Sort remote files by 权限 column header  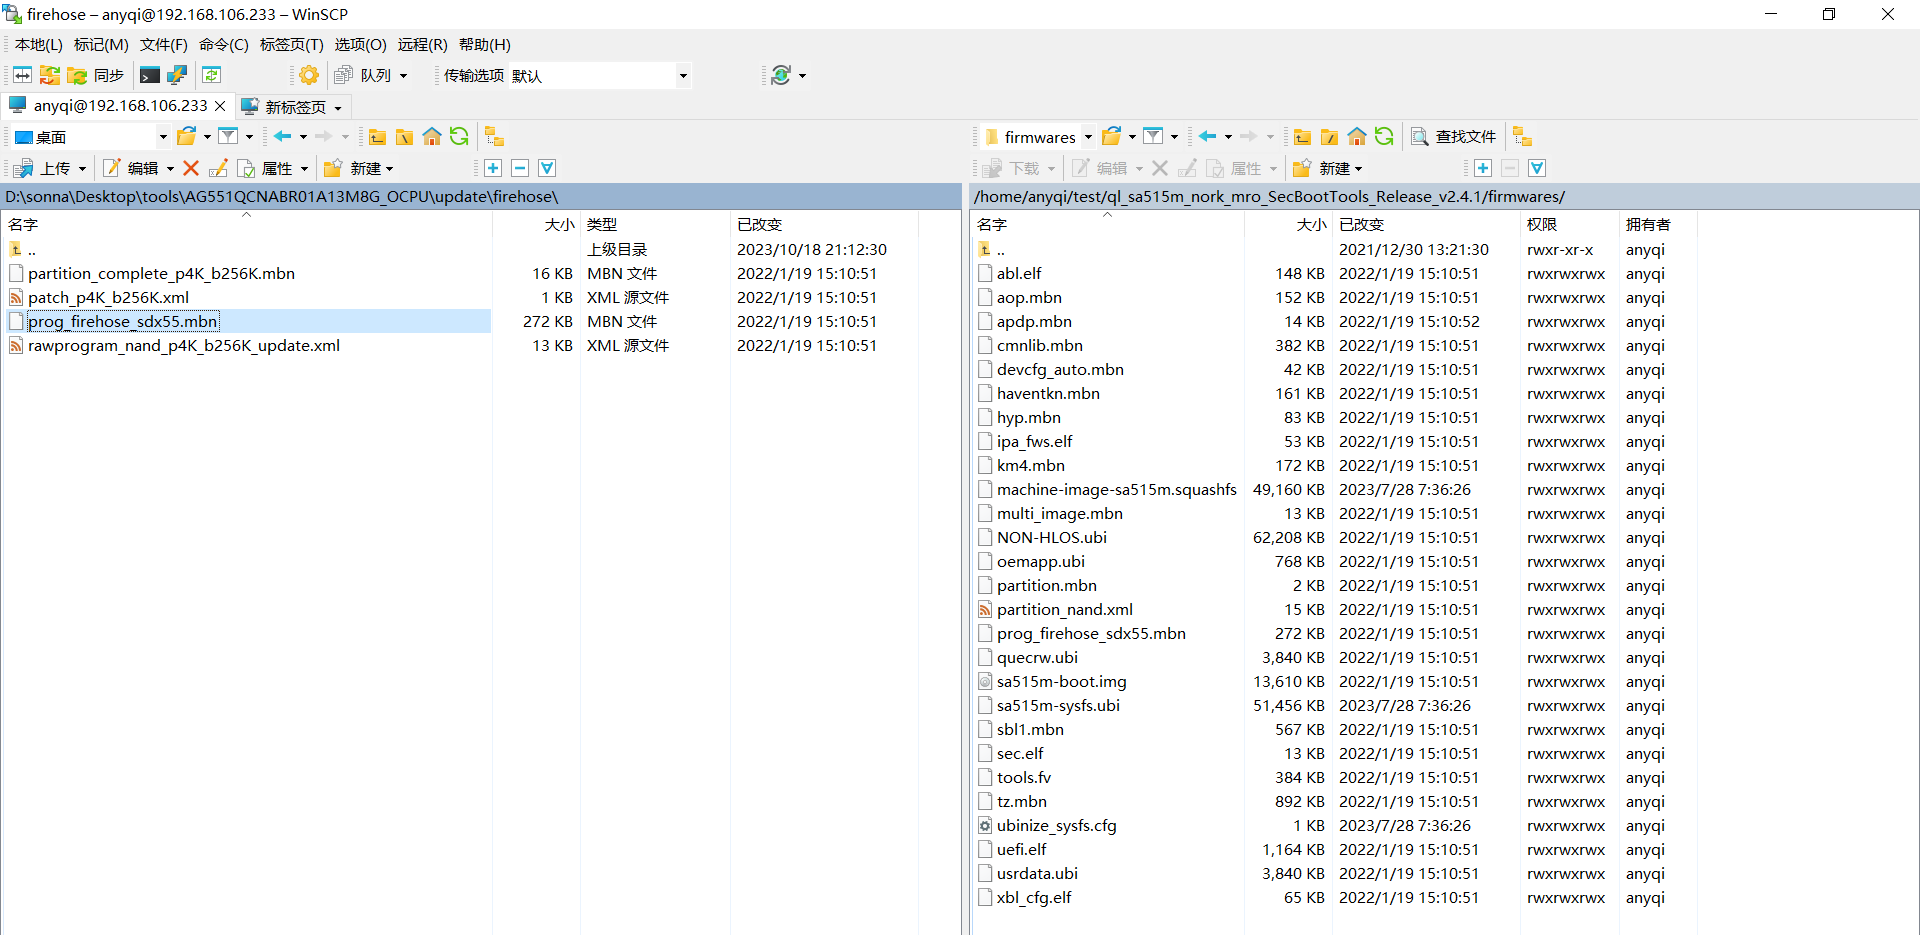click(x=1542, y=224)
